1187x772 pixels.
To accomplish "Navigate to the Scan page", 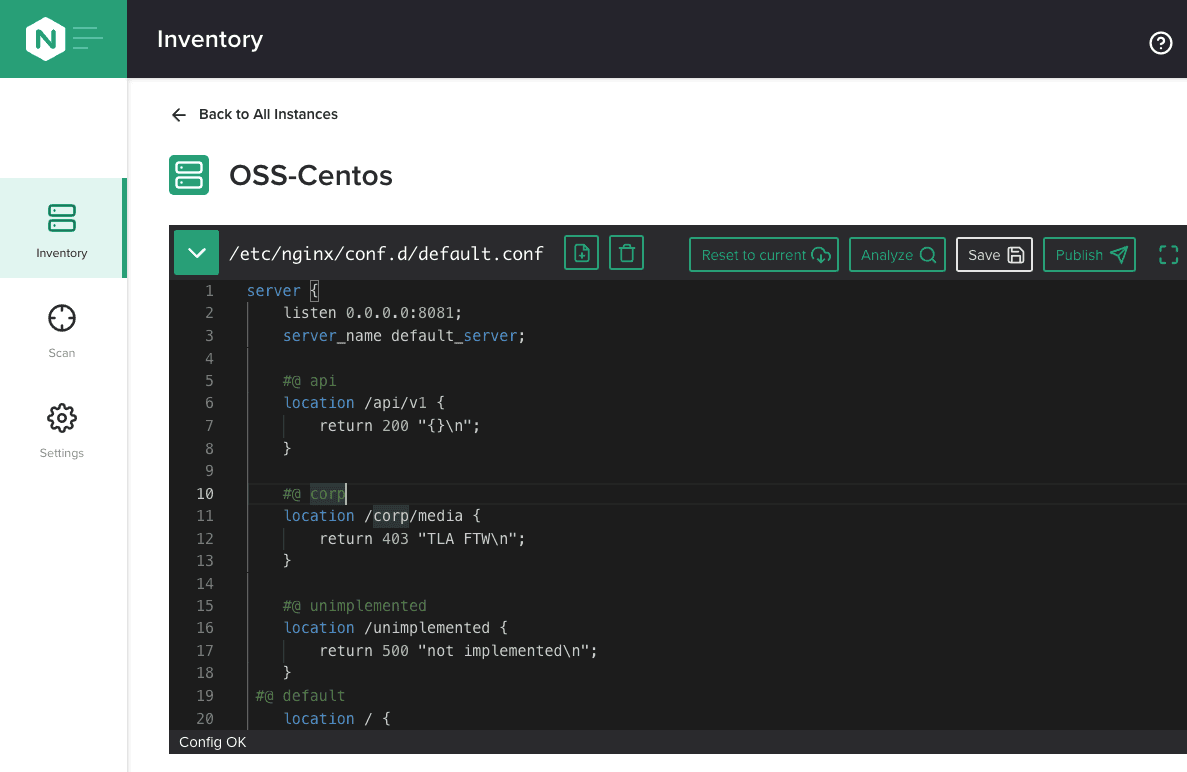I will click(61, 330).
